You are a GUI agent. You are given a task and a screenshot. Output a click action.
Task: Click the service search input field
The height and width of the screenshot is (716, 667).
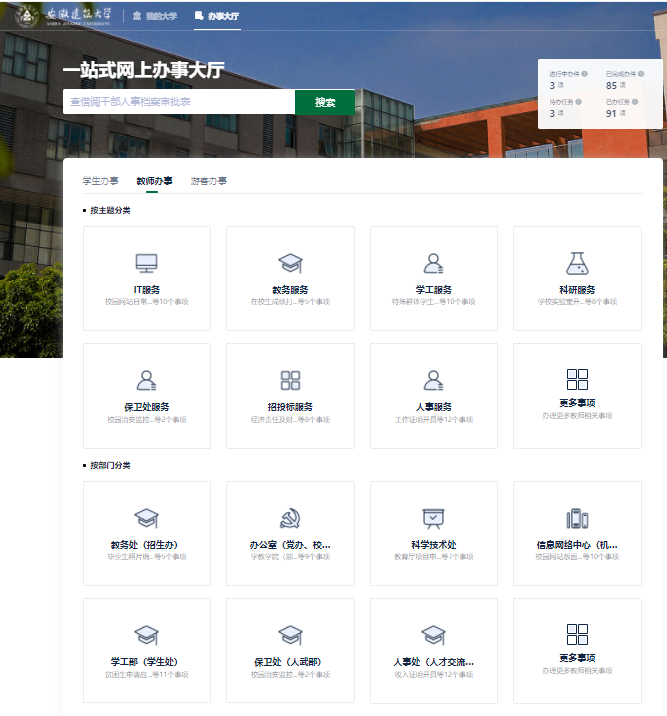point(178,102)
